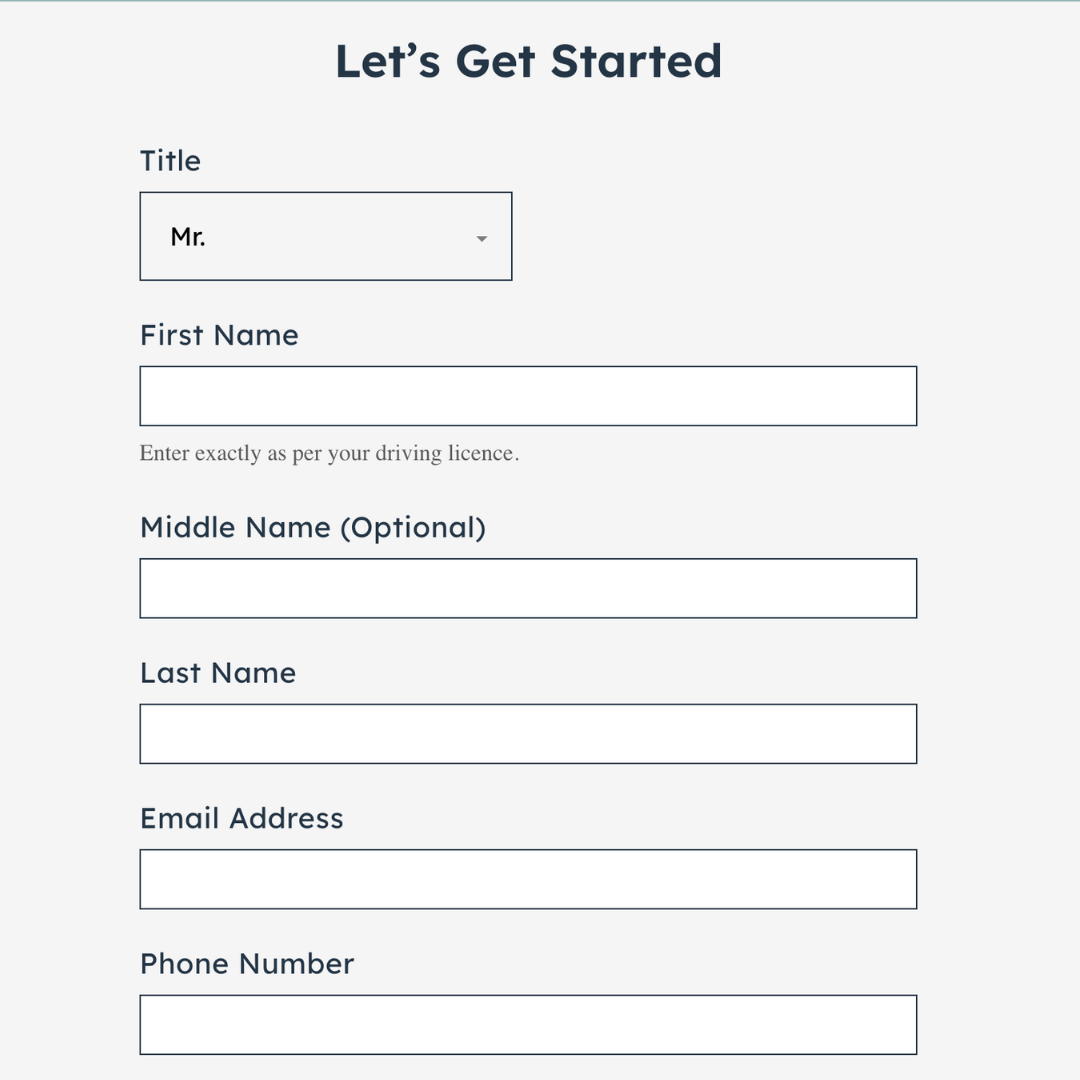Click the 'First Name' field label
The image size is (1080, 1080).
click(219, 335)
